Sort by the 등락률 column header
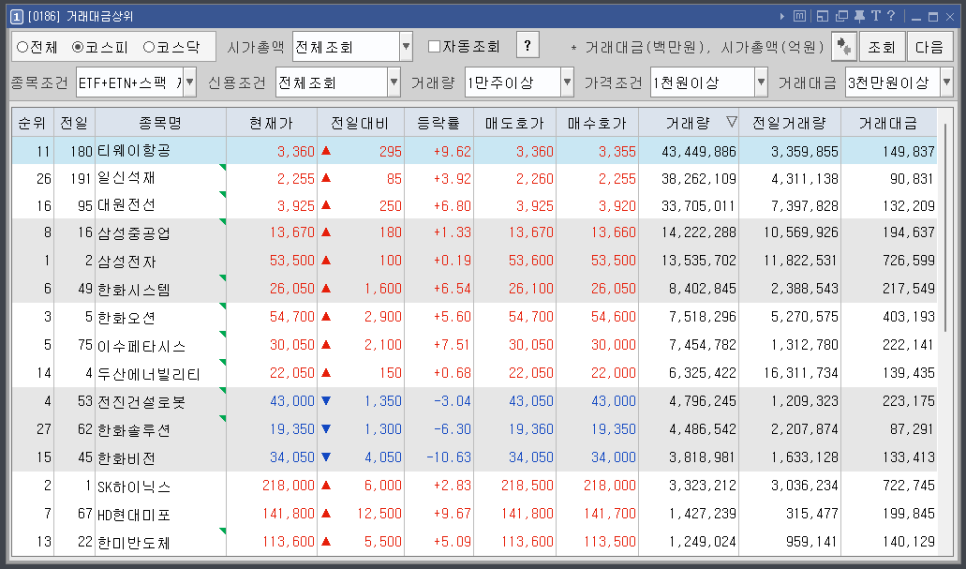Image resolution: width=966 pixels, height=569 pixels. click(x=439, y=123)
